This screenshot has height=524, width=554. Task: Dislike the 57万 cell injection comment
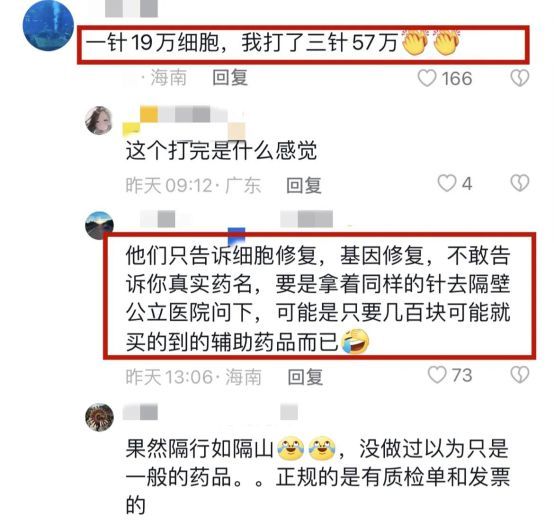click(520, 78)
